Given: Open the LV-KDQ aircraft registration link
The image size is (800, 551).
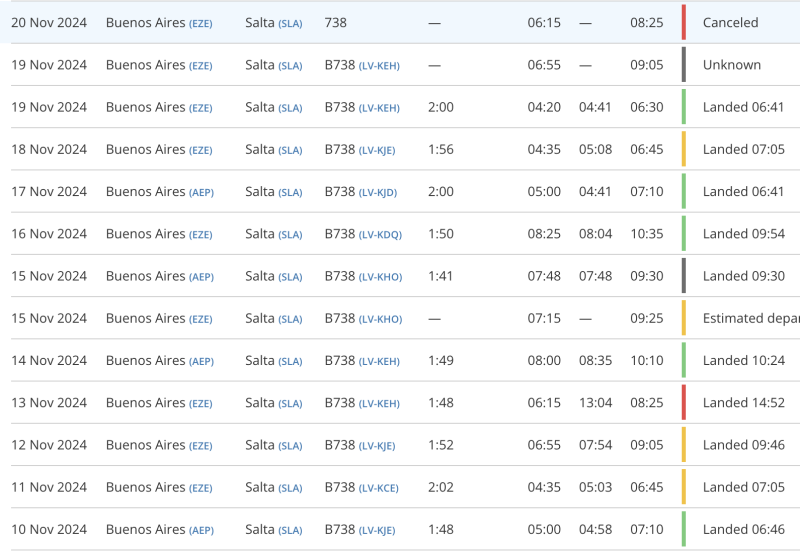Looking at the screenshot, I should pos(380,235).
